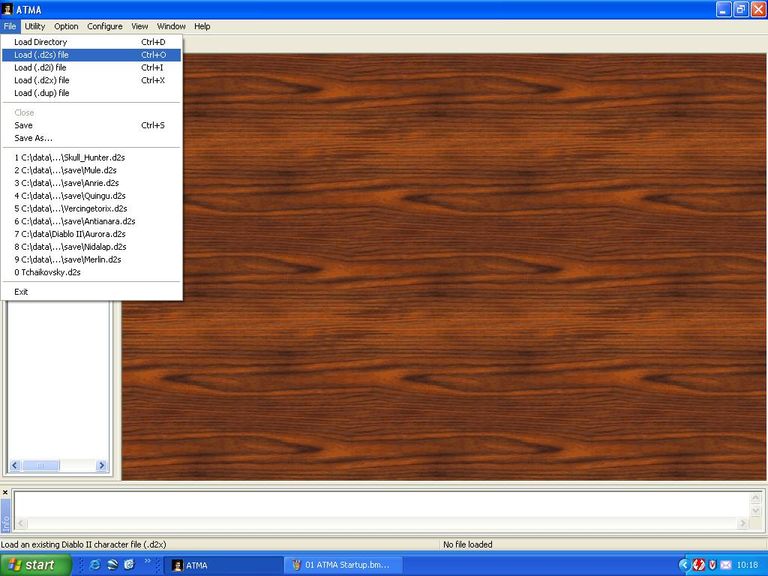Image resolution: width=768 pixels, height=576 pixels.
Task: Open recent file Nidalap.d2s
Action: (92, 247)
